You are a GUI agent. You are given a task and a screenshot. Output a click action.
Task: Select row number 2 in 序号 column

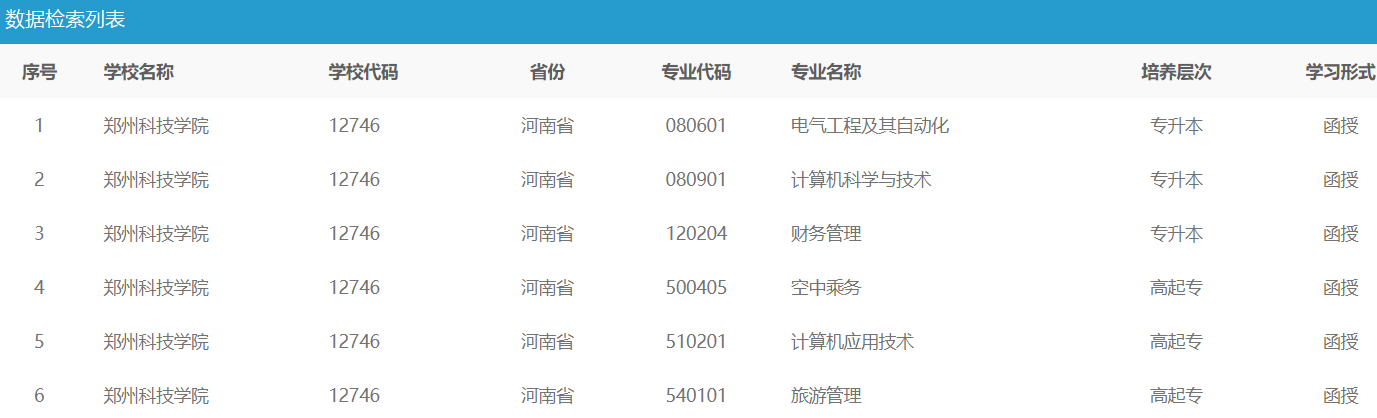click(39, 180)
